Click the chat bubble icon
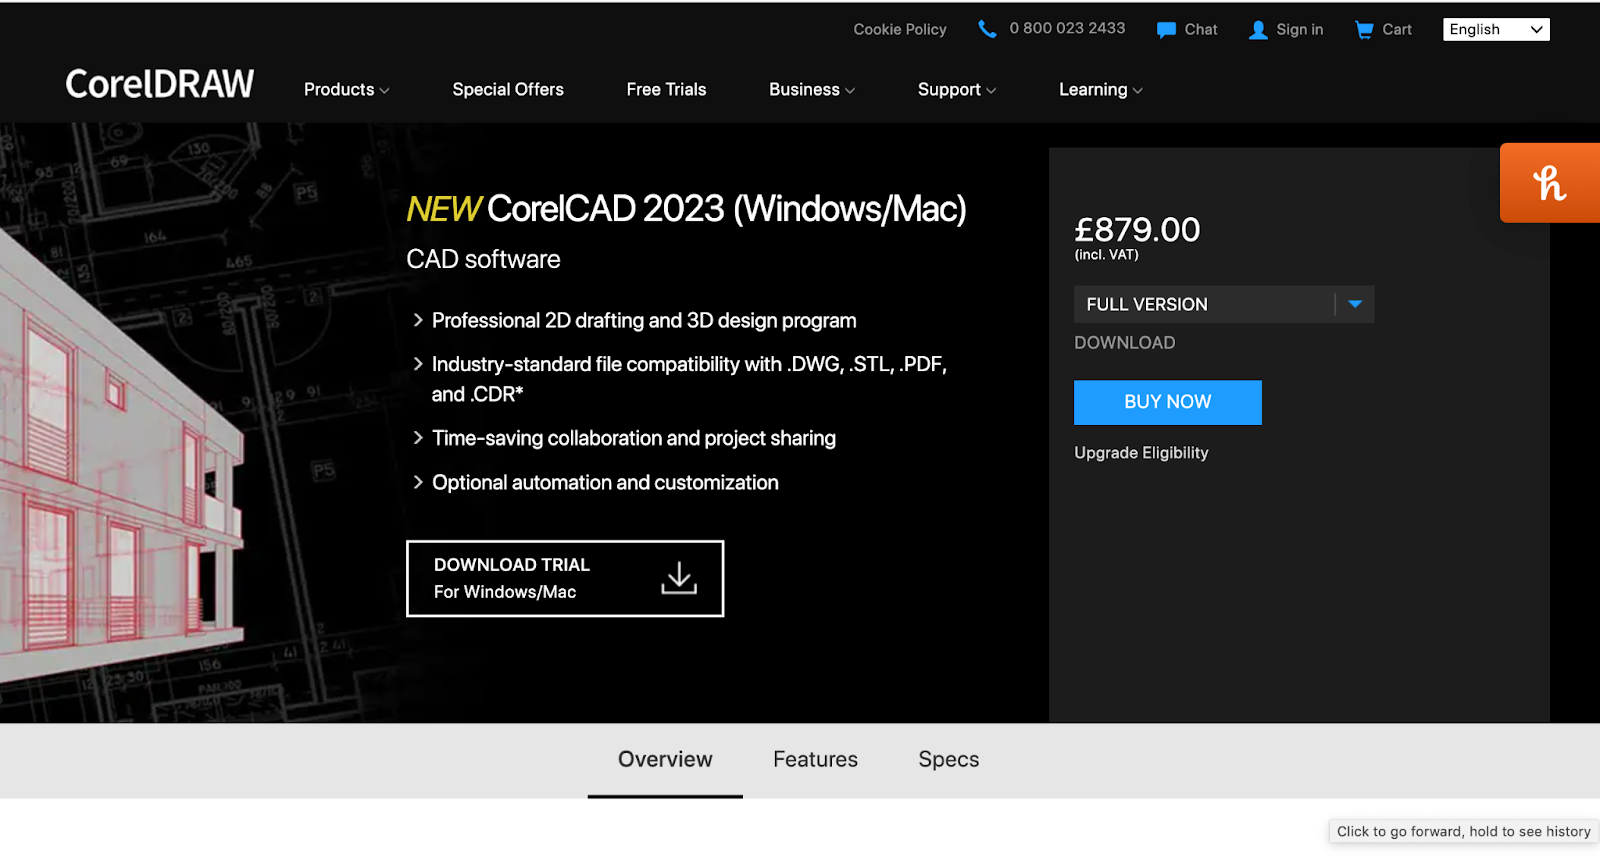This screenshot has height=864, width=1600. (x=1166, y=30)
